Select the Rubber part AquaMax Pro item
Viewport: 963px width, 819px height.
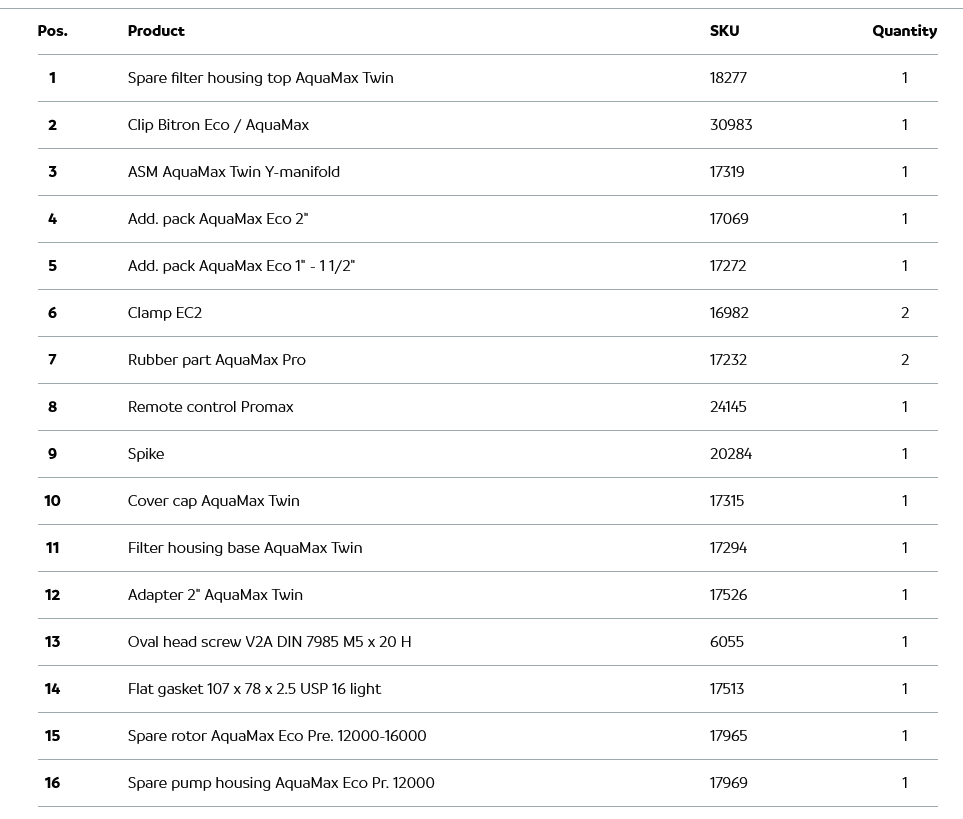[x=216, y=360]
